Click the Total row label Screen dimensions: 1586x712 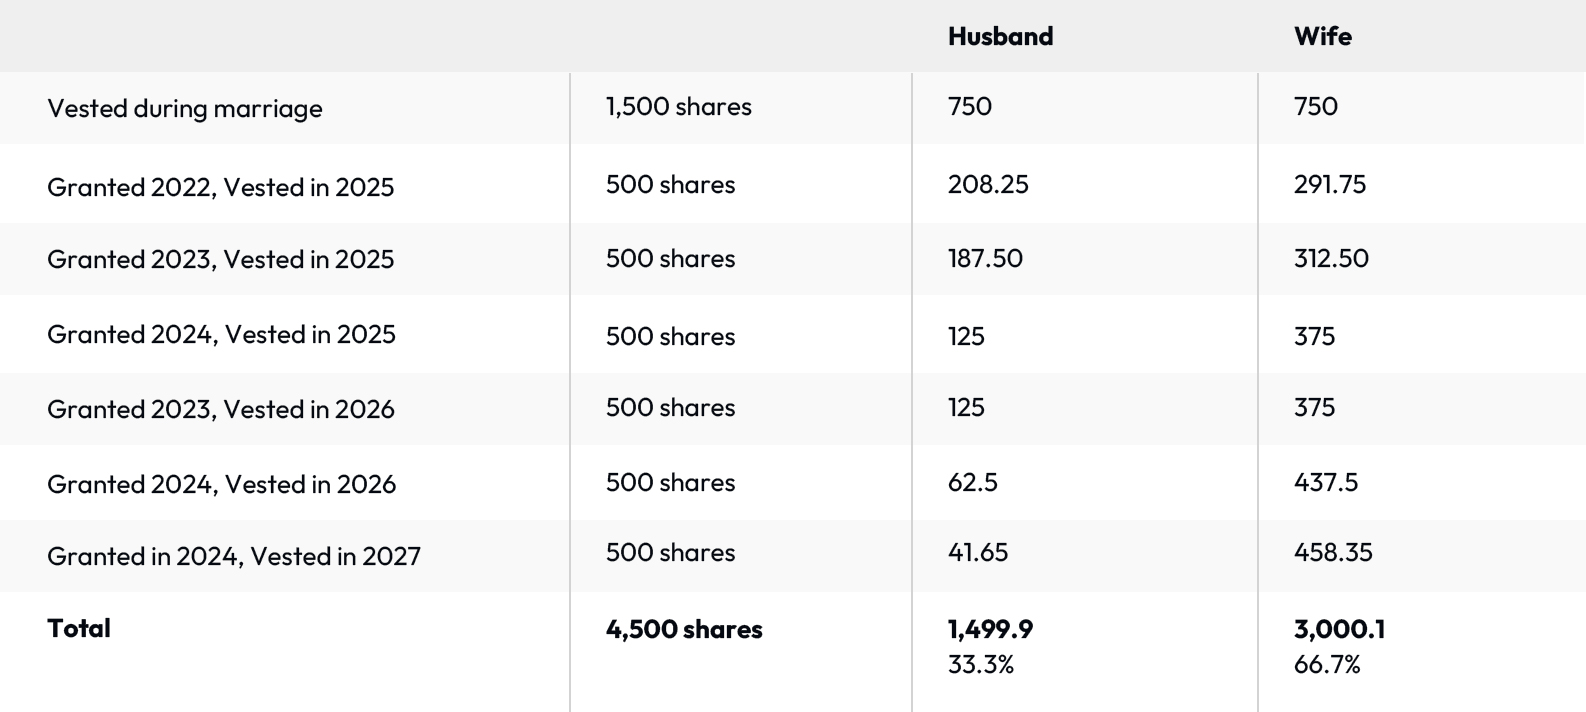click(79, 628)
